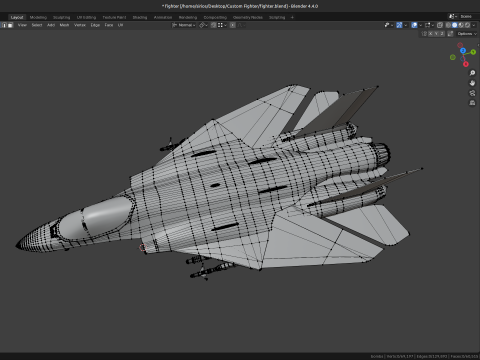The height and width of the screenshot is (360, 480).
Task: Open the Shading workspace tab
Action: coord(140,17)
